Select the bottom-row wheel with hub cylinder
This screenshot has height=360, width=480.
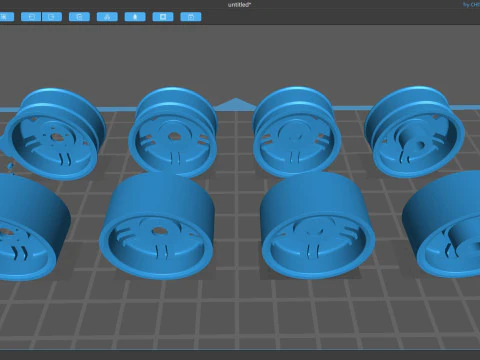442,225
